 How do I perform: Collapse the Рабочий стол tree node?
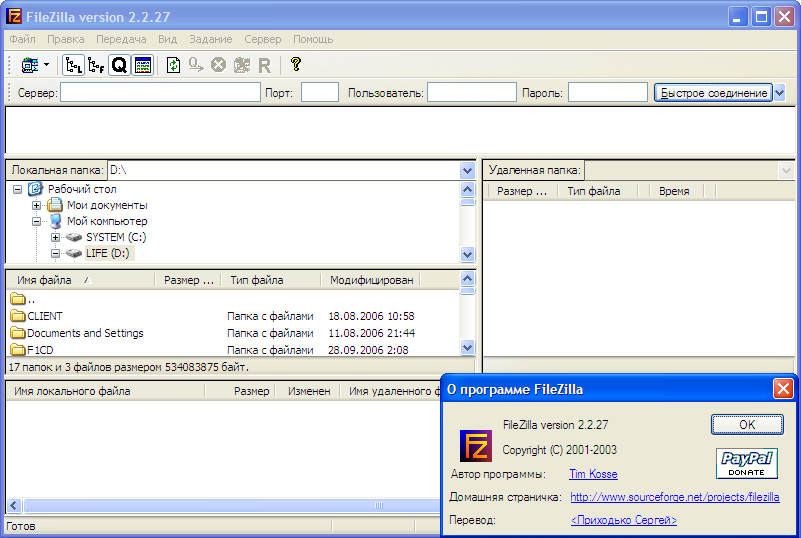(x=17, y=190)
